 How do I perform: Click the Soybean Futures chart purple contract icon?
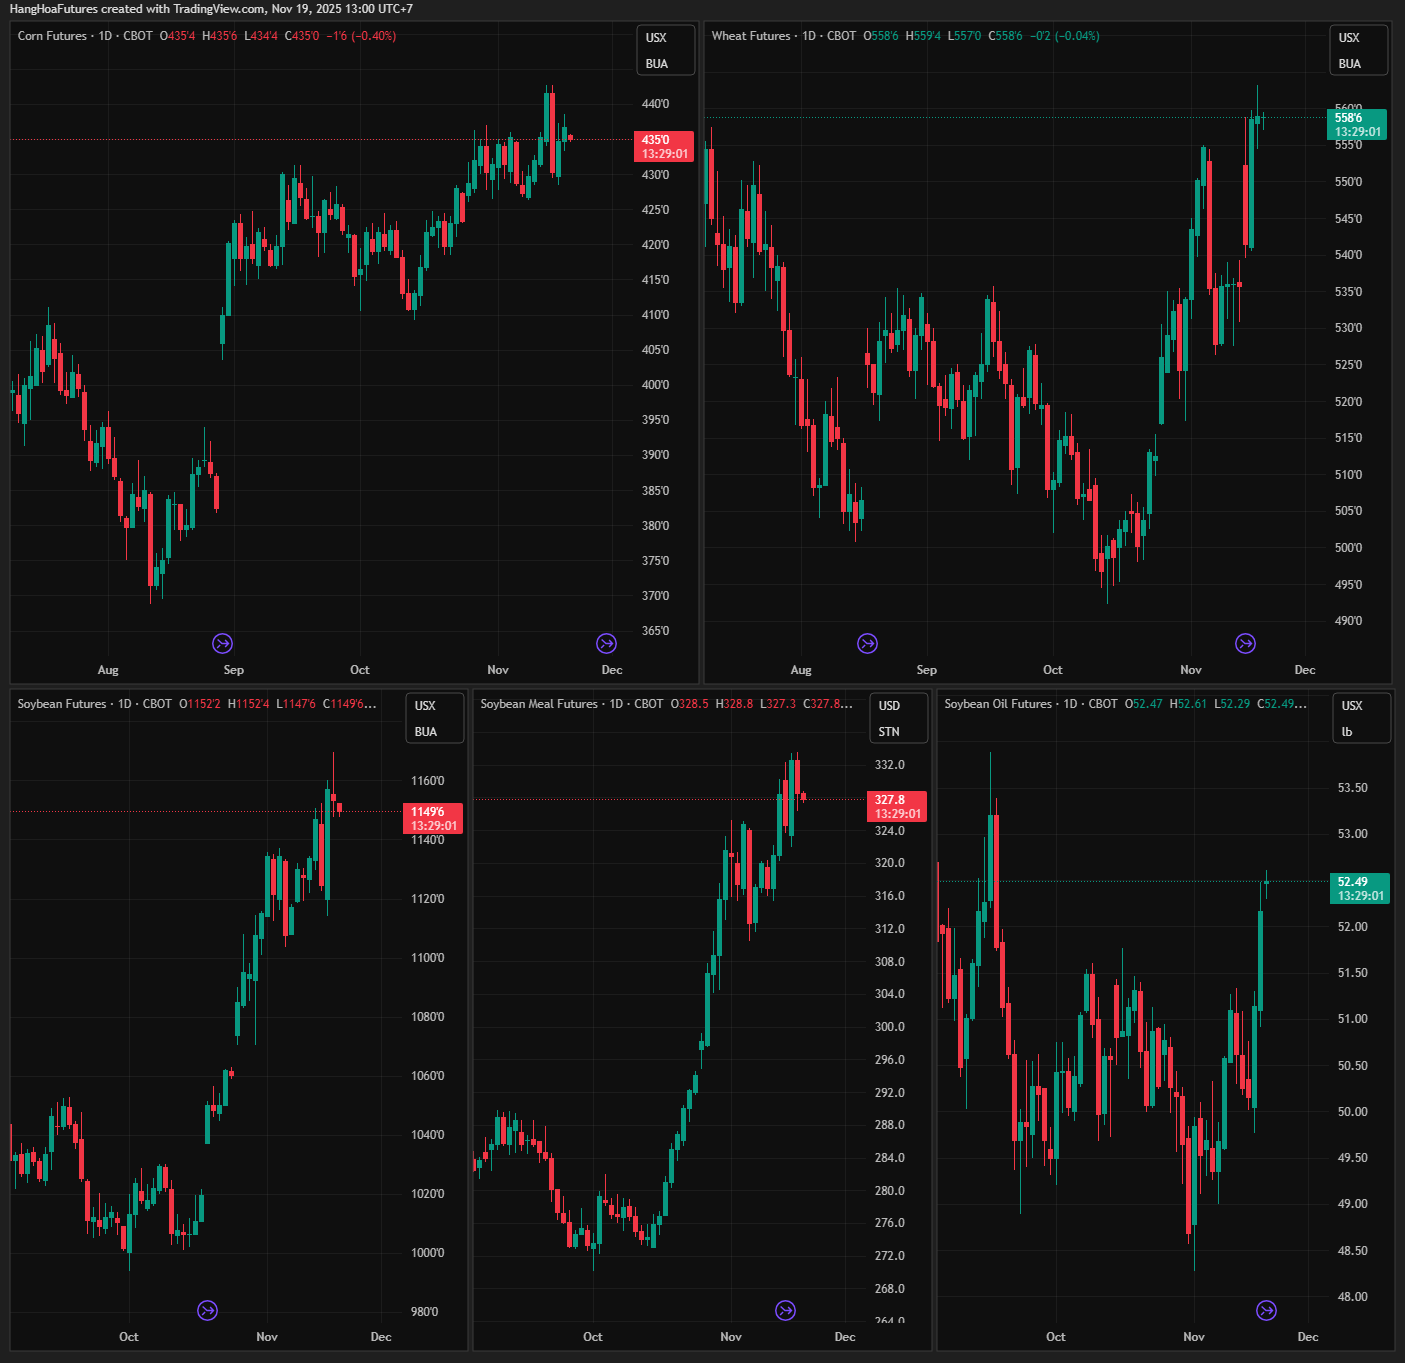[208, 1310]
